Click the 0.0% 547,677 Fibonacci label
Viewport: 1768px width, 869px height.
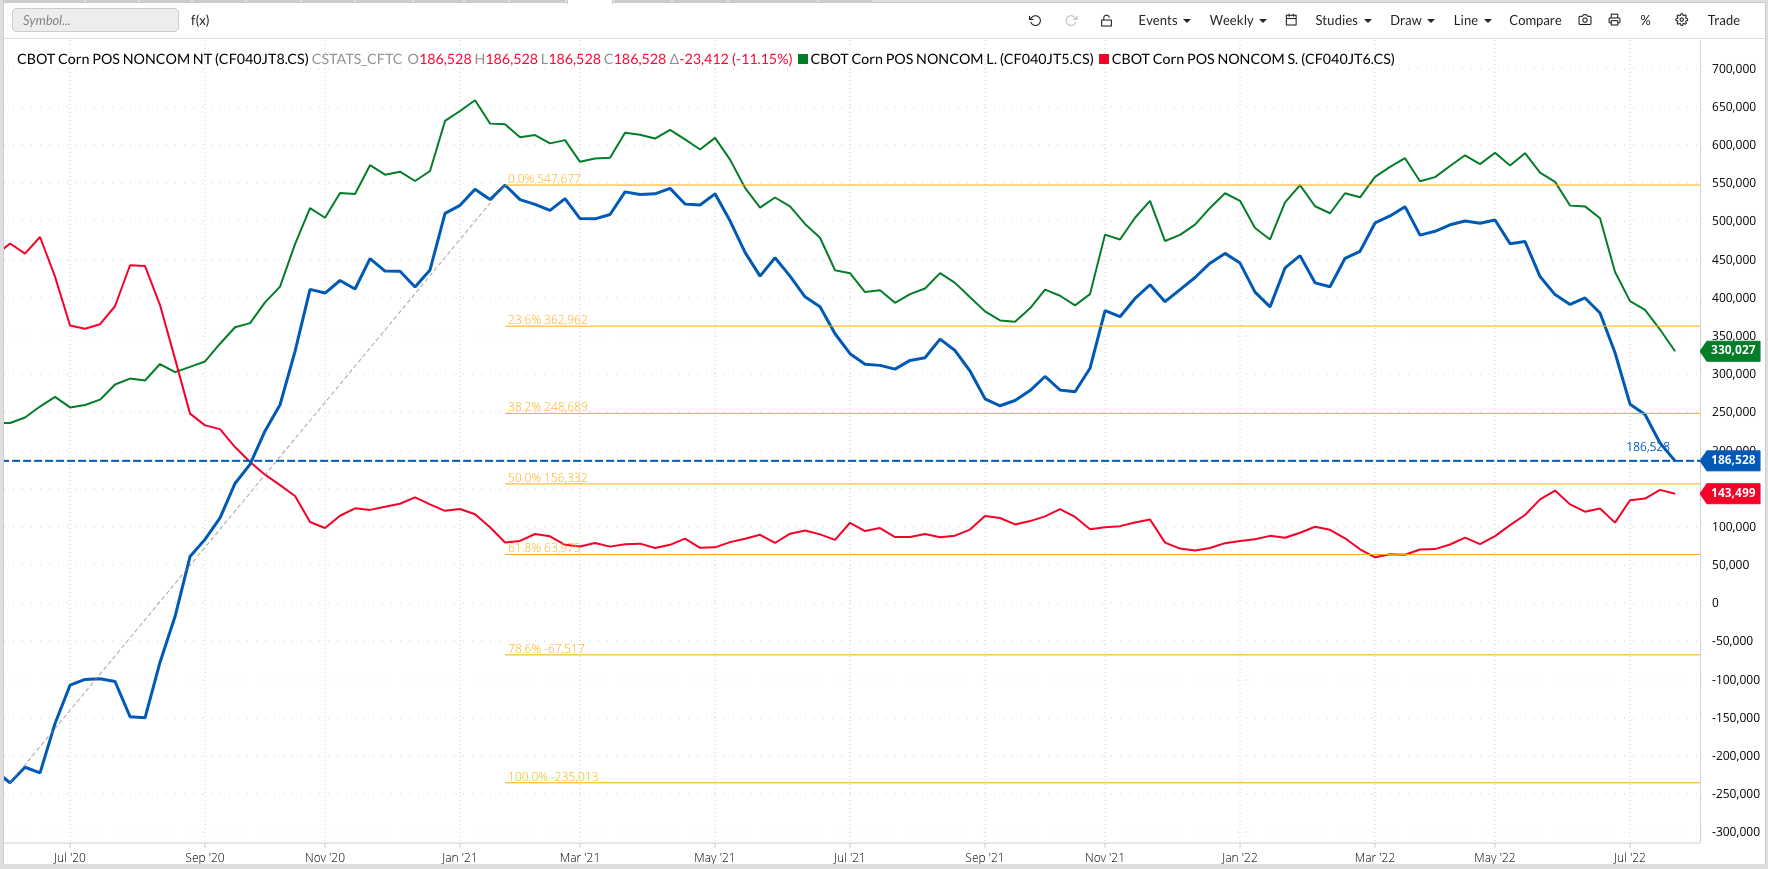tap(544, 179)
